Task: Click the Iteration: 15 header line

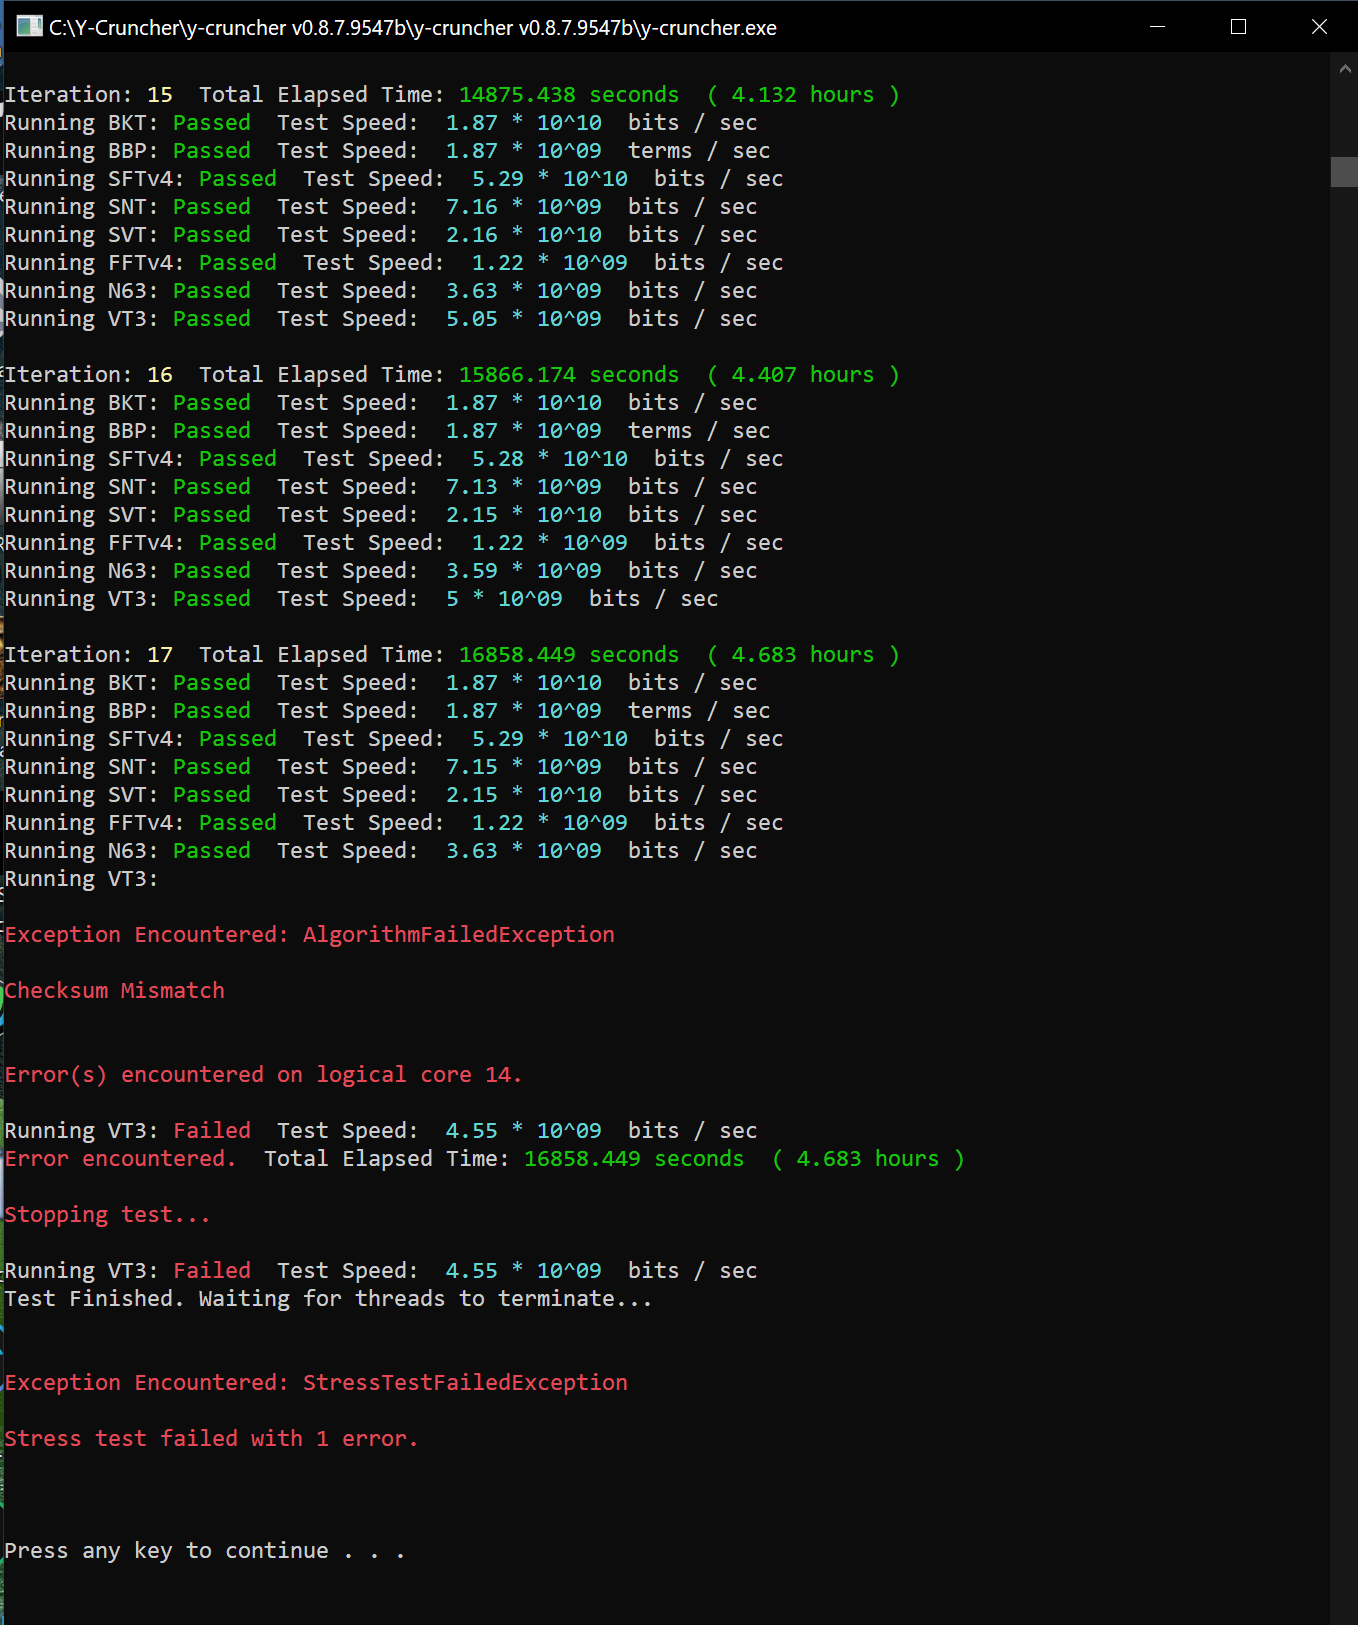Action: pyautogui.click(x=450, y=95)
